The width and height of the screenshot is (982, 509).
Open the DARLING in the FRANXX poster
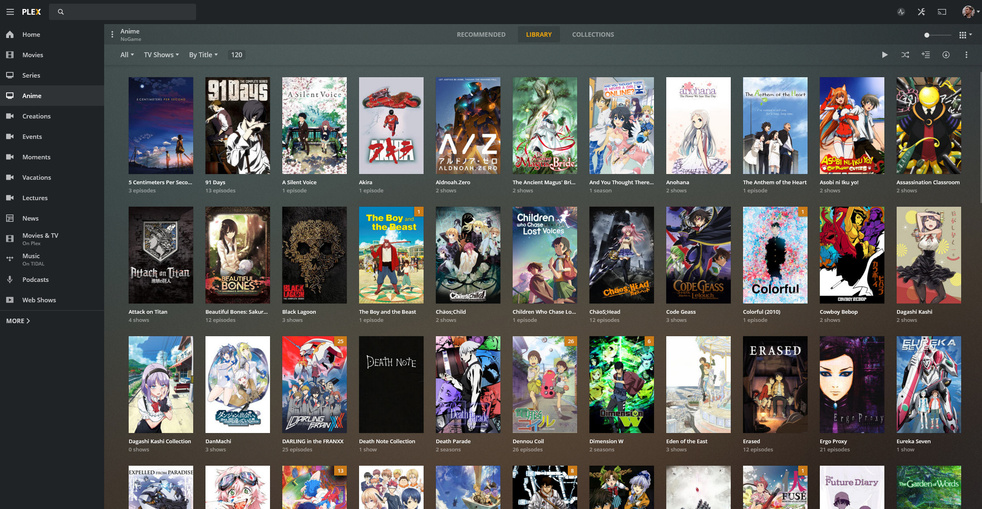point(314,384)
